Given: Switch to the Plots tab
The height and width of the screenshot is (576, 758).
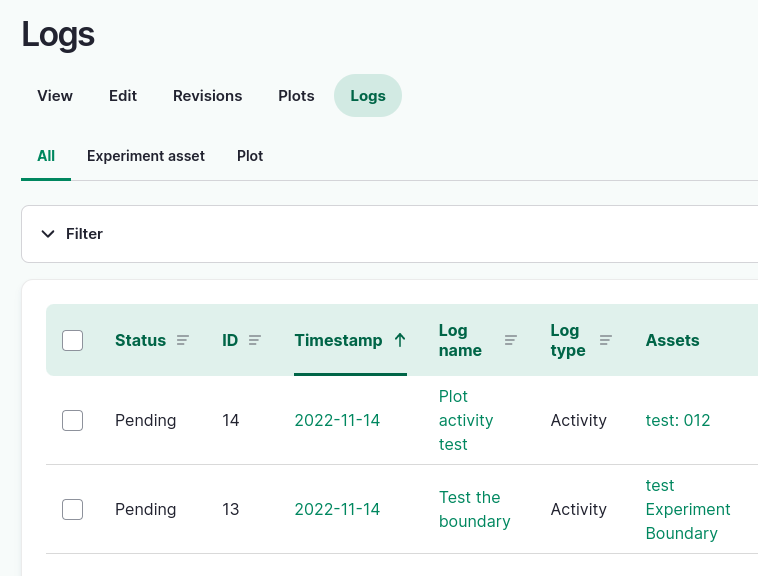Looking at the screenshot, I should 296,96.
